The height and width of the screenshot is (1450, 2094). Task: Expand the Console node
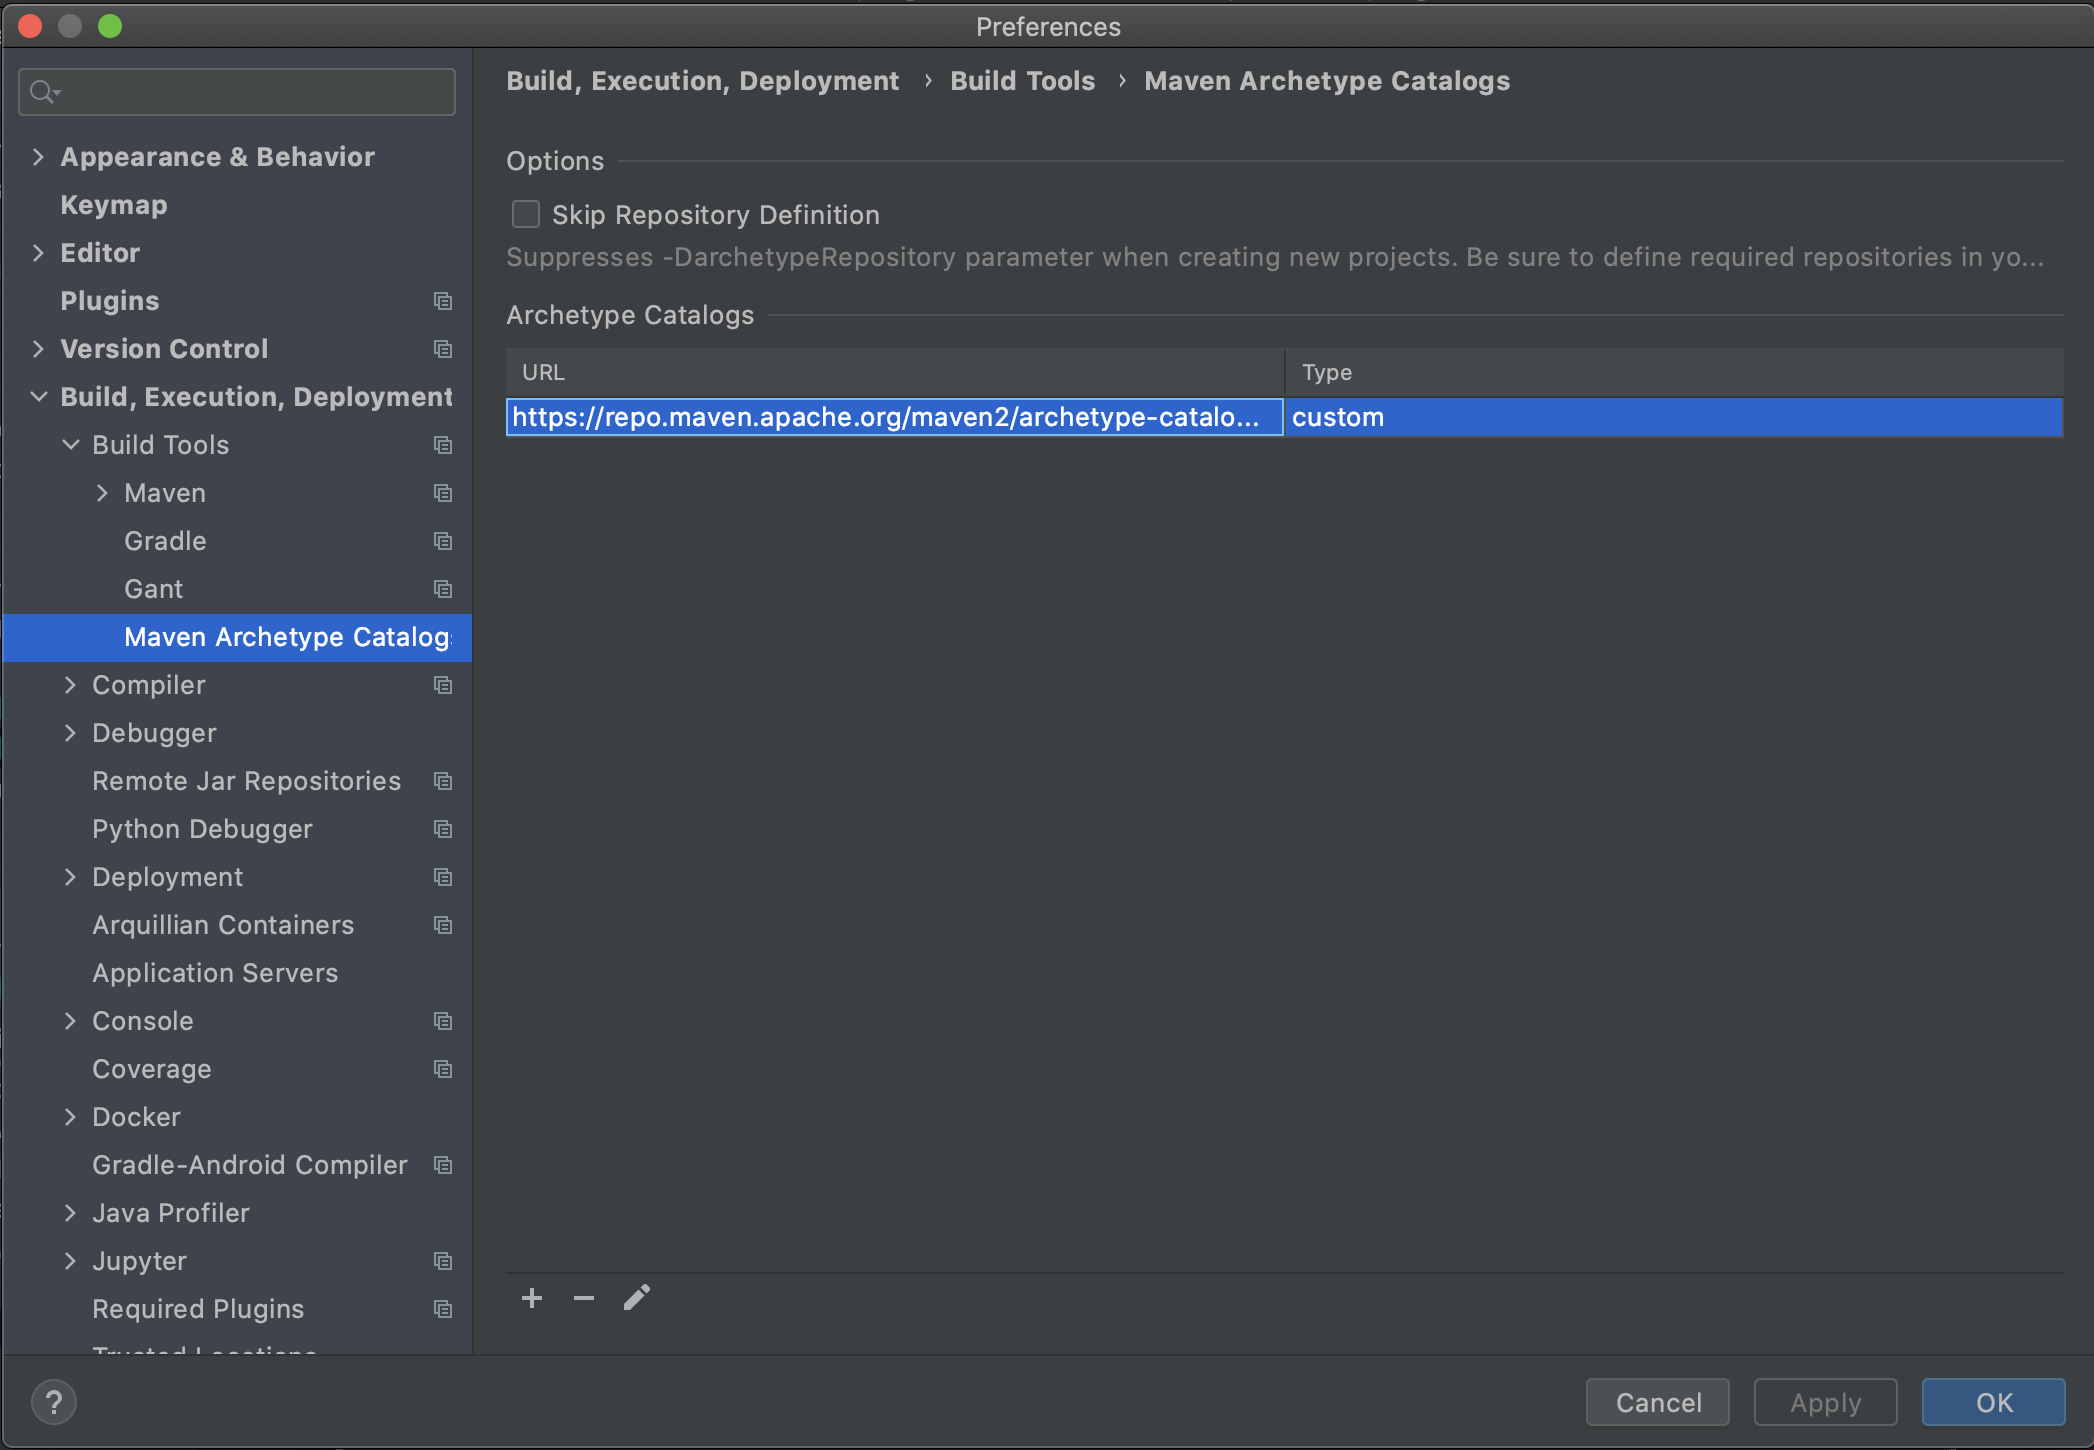70,1021
